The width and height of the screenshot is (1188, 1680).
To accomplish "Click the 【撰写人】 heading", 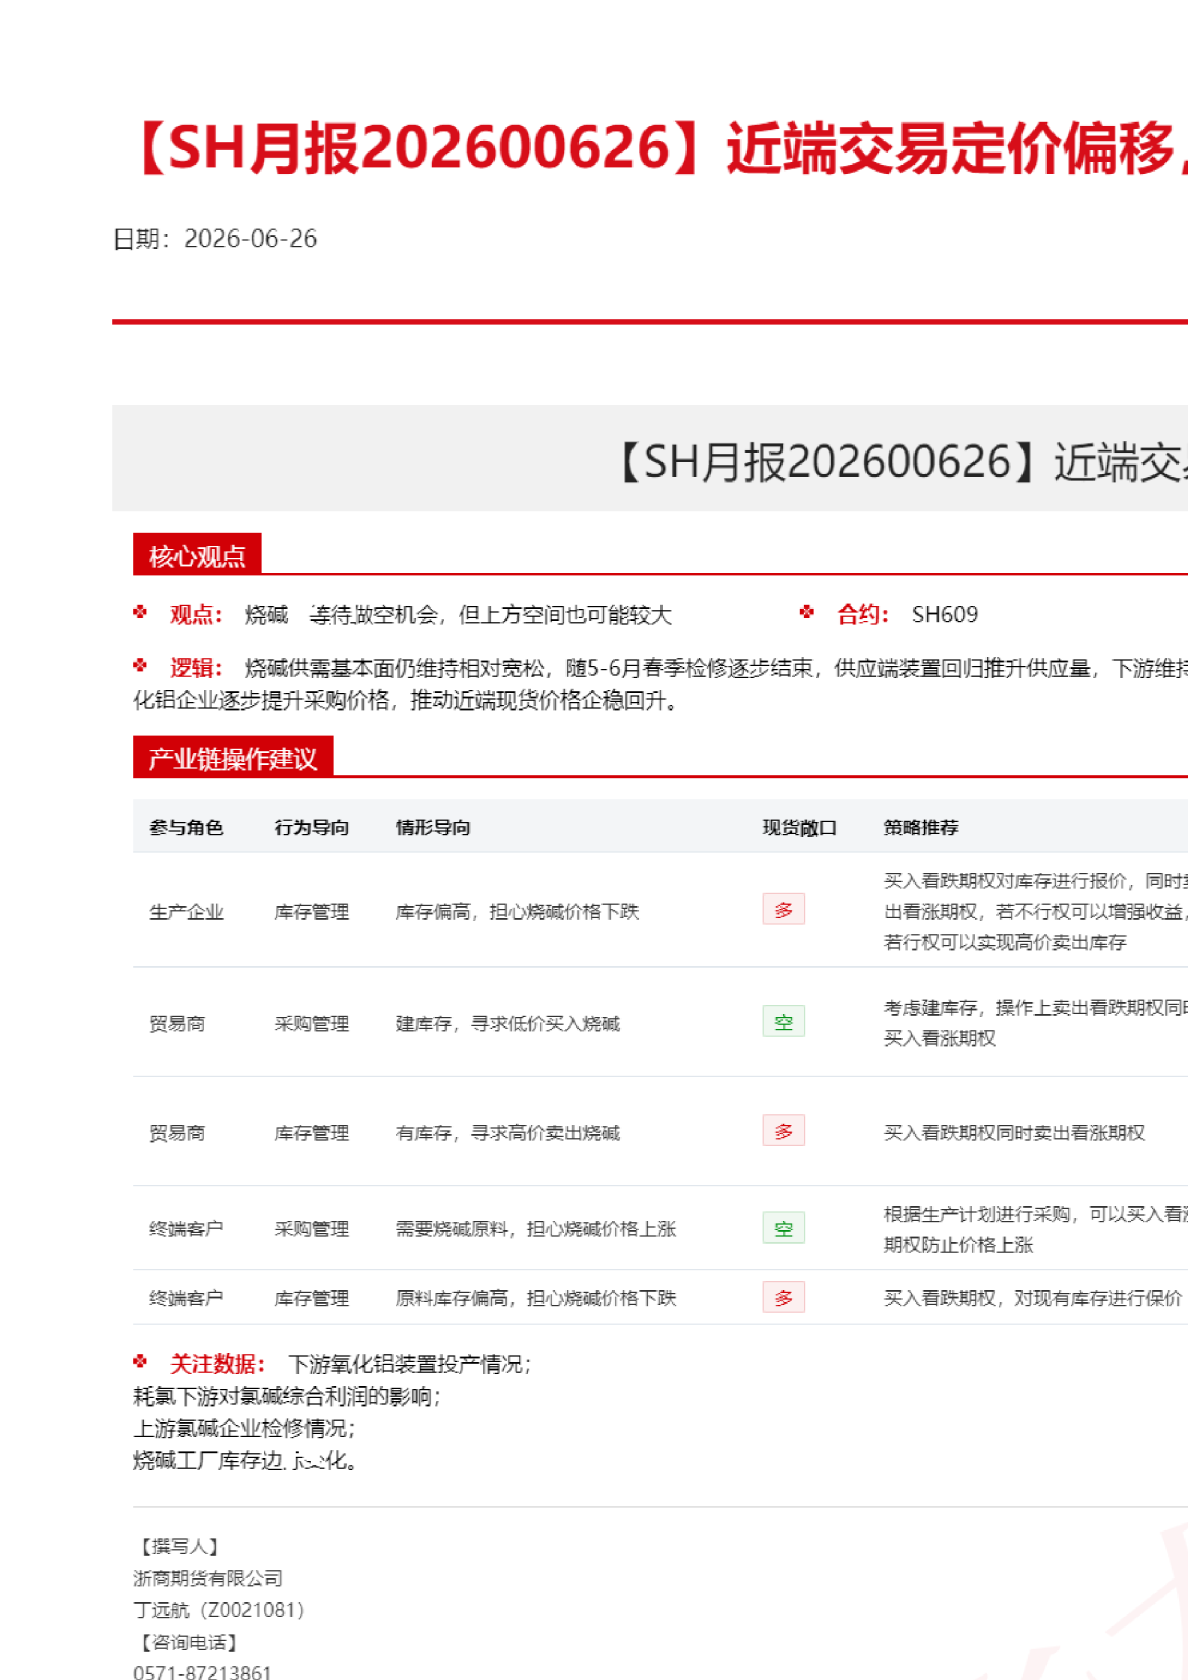I will pyautogui.click(x=180, y=1546).
